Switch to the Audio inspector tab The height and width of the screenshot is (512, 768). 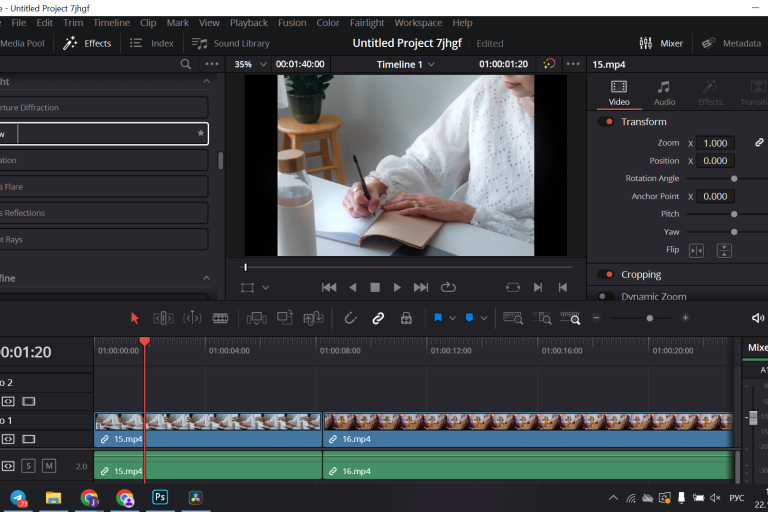pyautogui.click(x=664, y=92)
